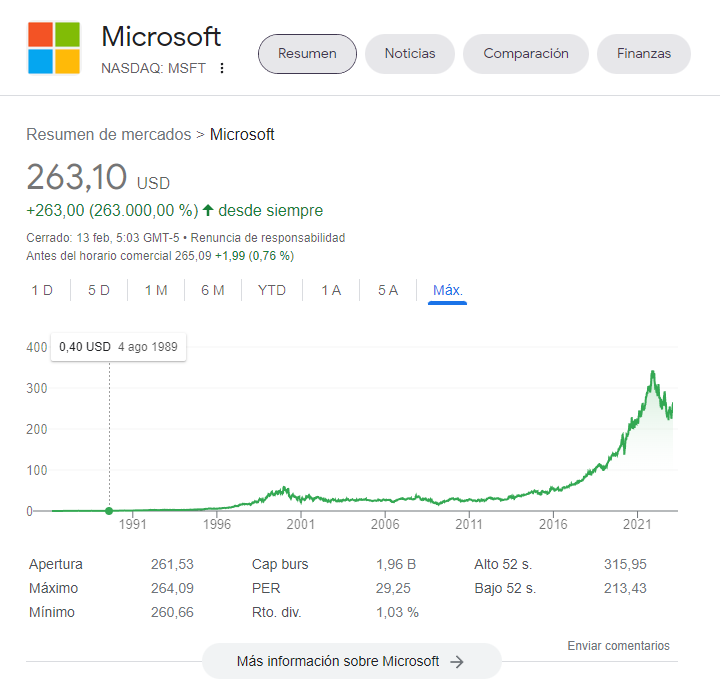
Task: Switch to the Noticias tab
Action: [410, 54]
